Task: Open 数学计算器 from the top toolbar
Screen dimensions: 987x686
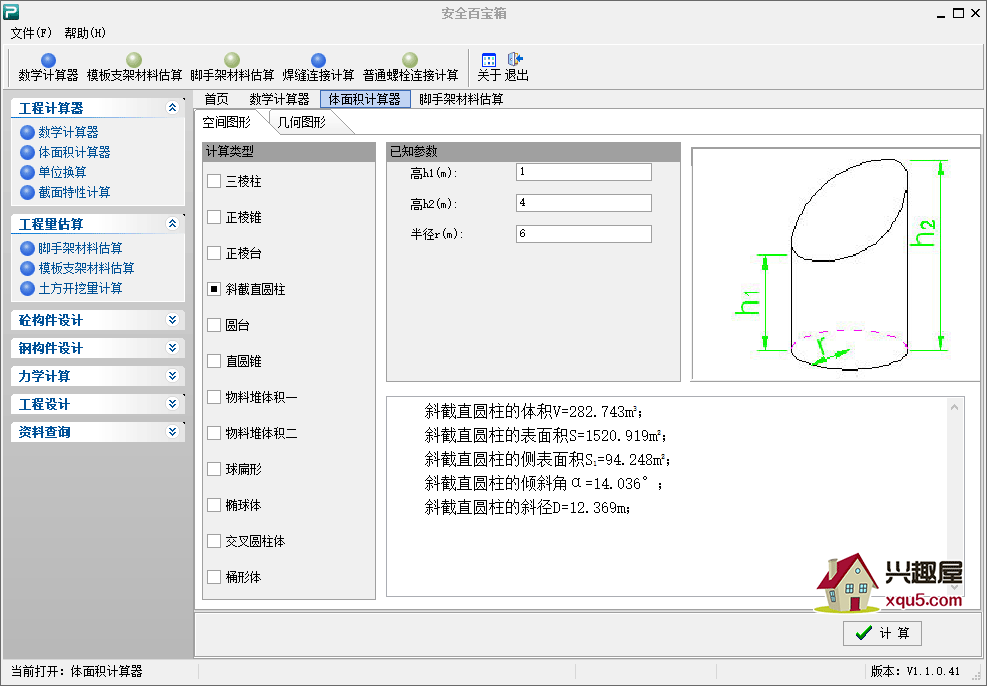Action: [48, 68]
